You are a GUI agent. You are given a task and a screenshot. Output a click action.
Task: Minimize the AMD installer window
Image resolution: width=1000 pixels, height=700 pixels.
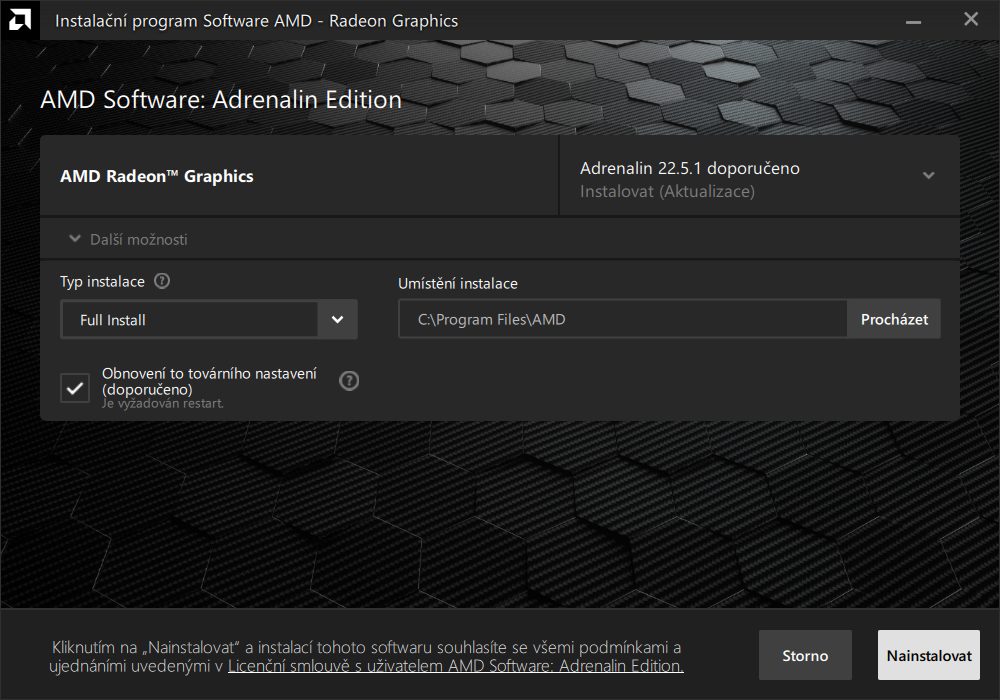tap(912, 20)
